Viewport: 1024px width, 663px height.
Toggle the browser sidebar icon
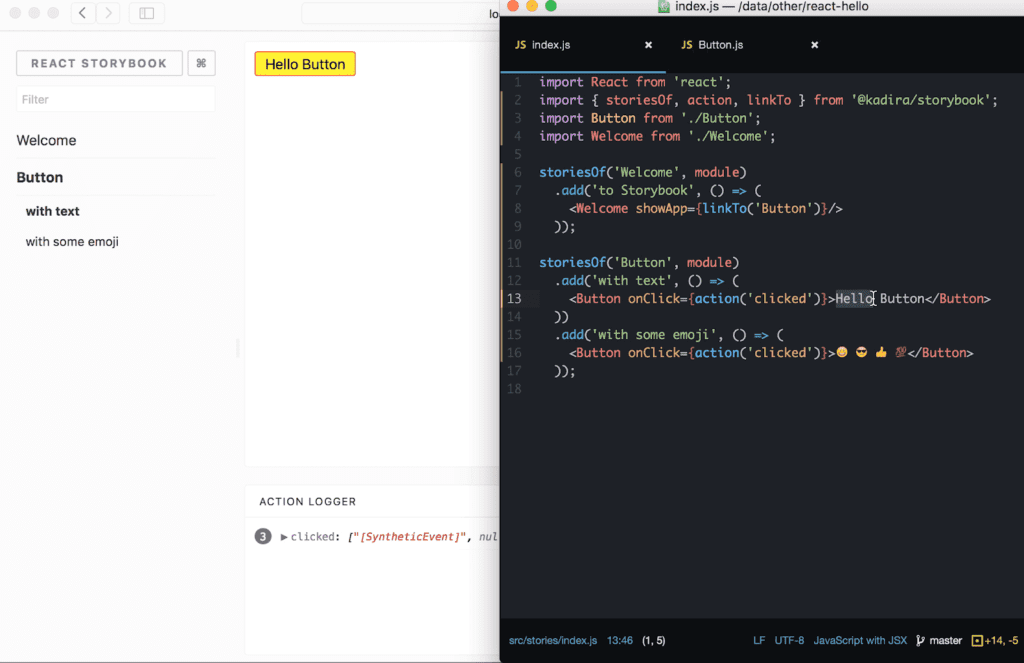(x=146, y=12)
